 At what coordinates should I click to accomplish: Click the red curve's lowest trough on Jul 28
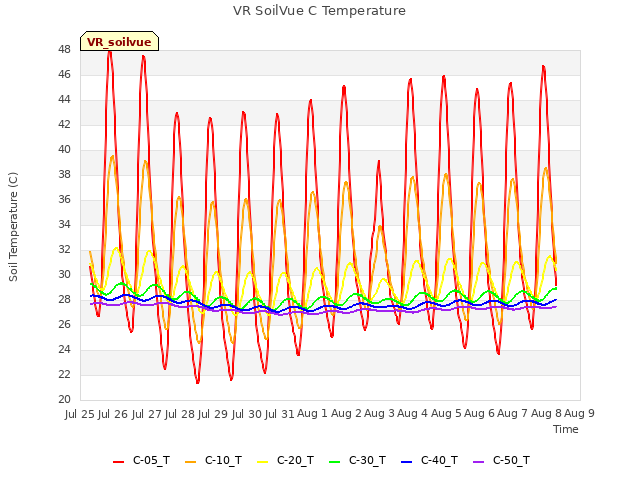[x=198, y=382]
